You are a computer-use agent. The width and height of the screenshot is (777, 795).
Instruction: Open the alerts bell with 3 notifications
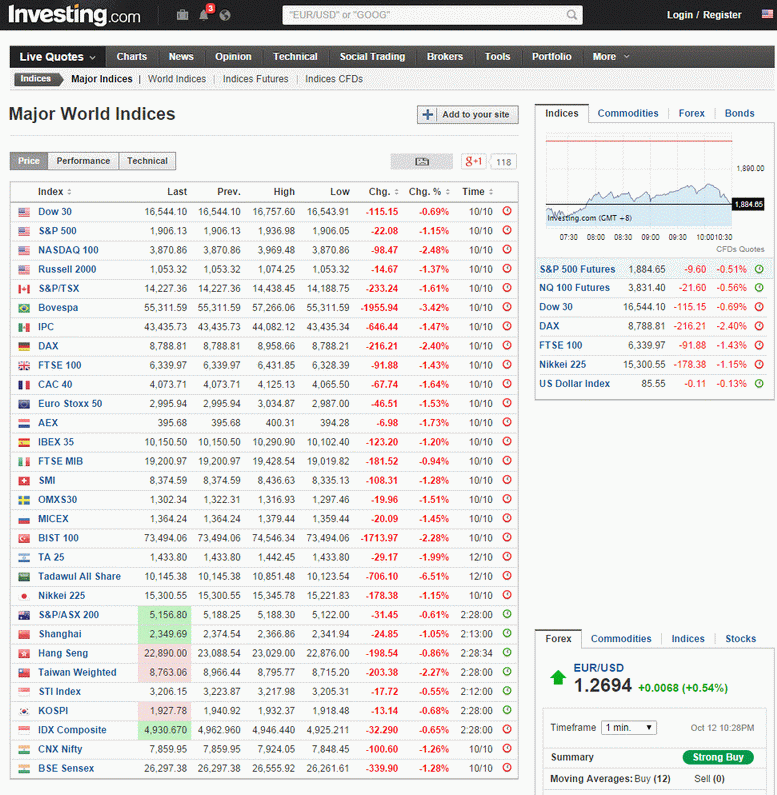(204, 14)
